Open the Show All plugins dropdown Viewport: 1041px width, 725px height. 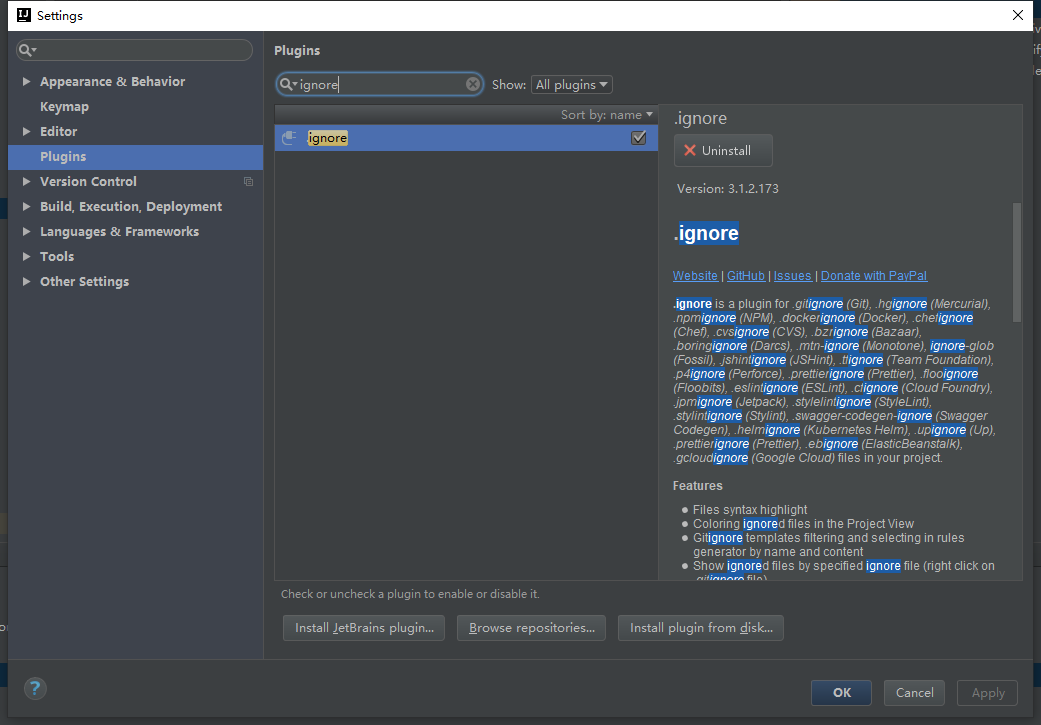pos(571,84)
